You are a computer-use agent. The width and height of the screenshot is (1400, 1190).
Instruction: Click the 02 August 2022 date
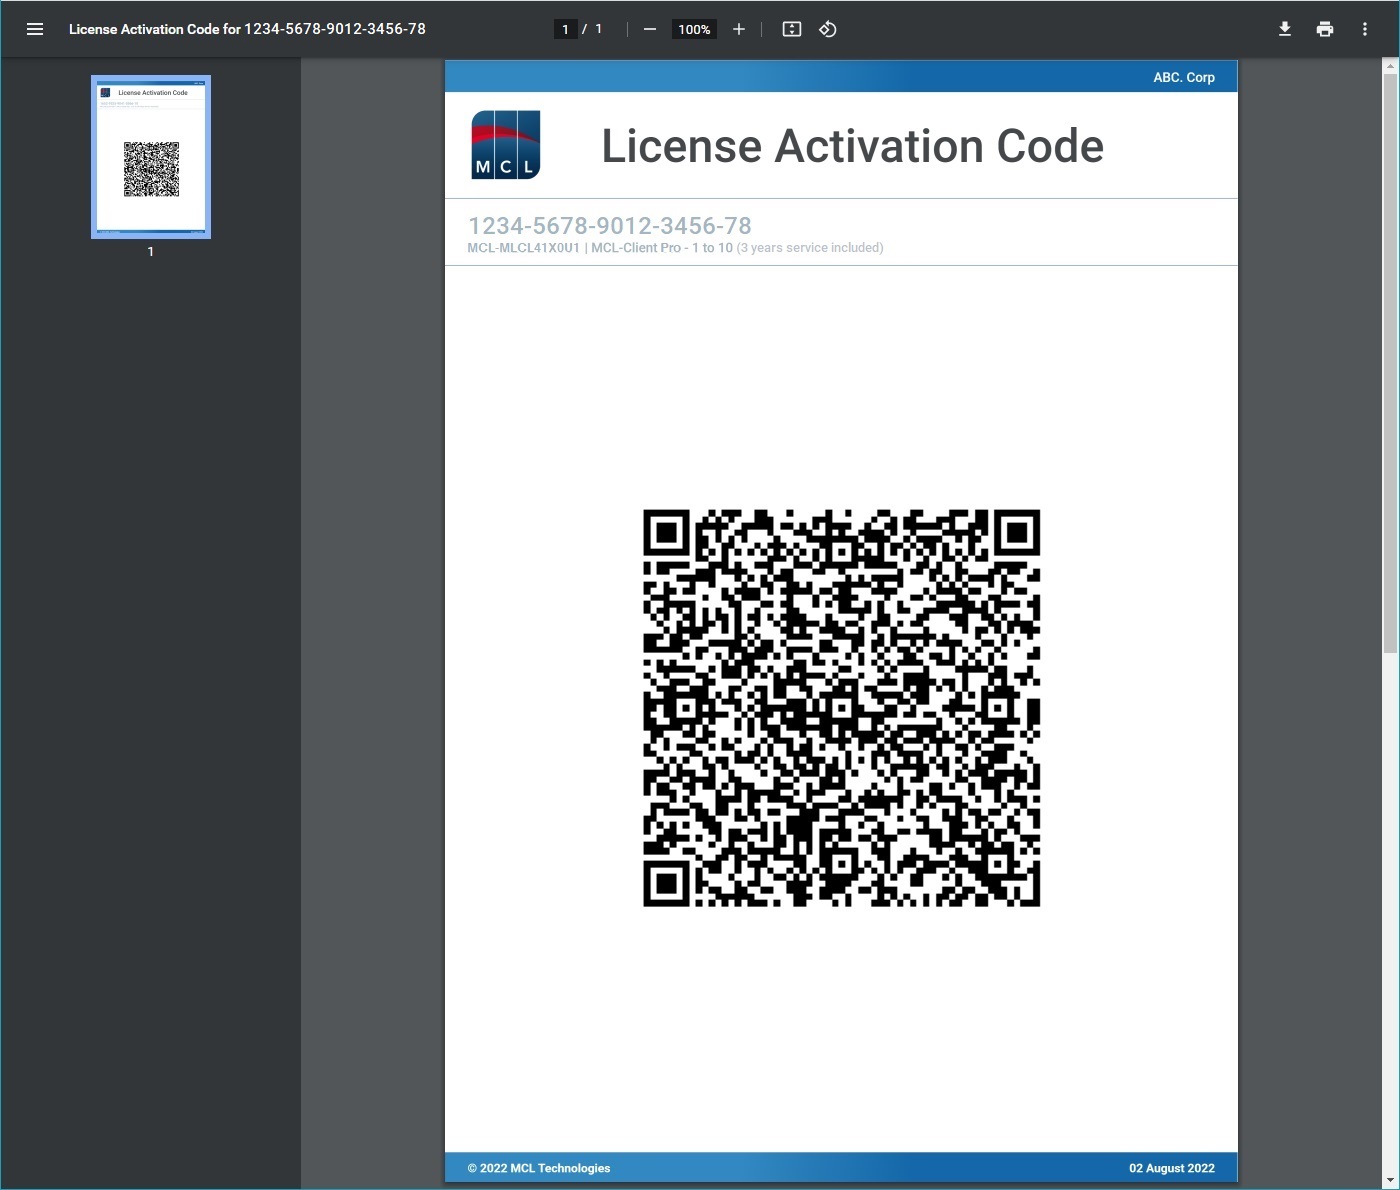(x=1172, y=1168)
